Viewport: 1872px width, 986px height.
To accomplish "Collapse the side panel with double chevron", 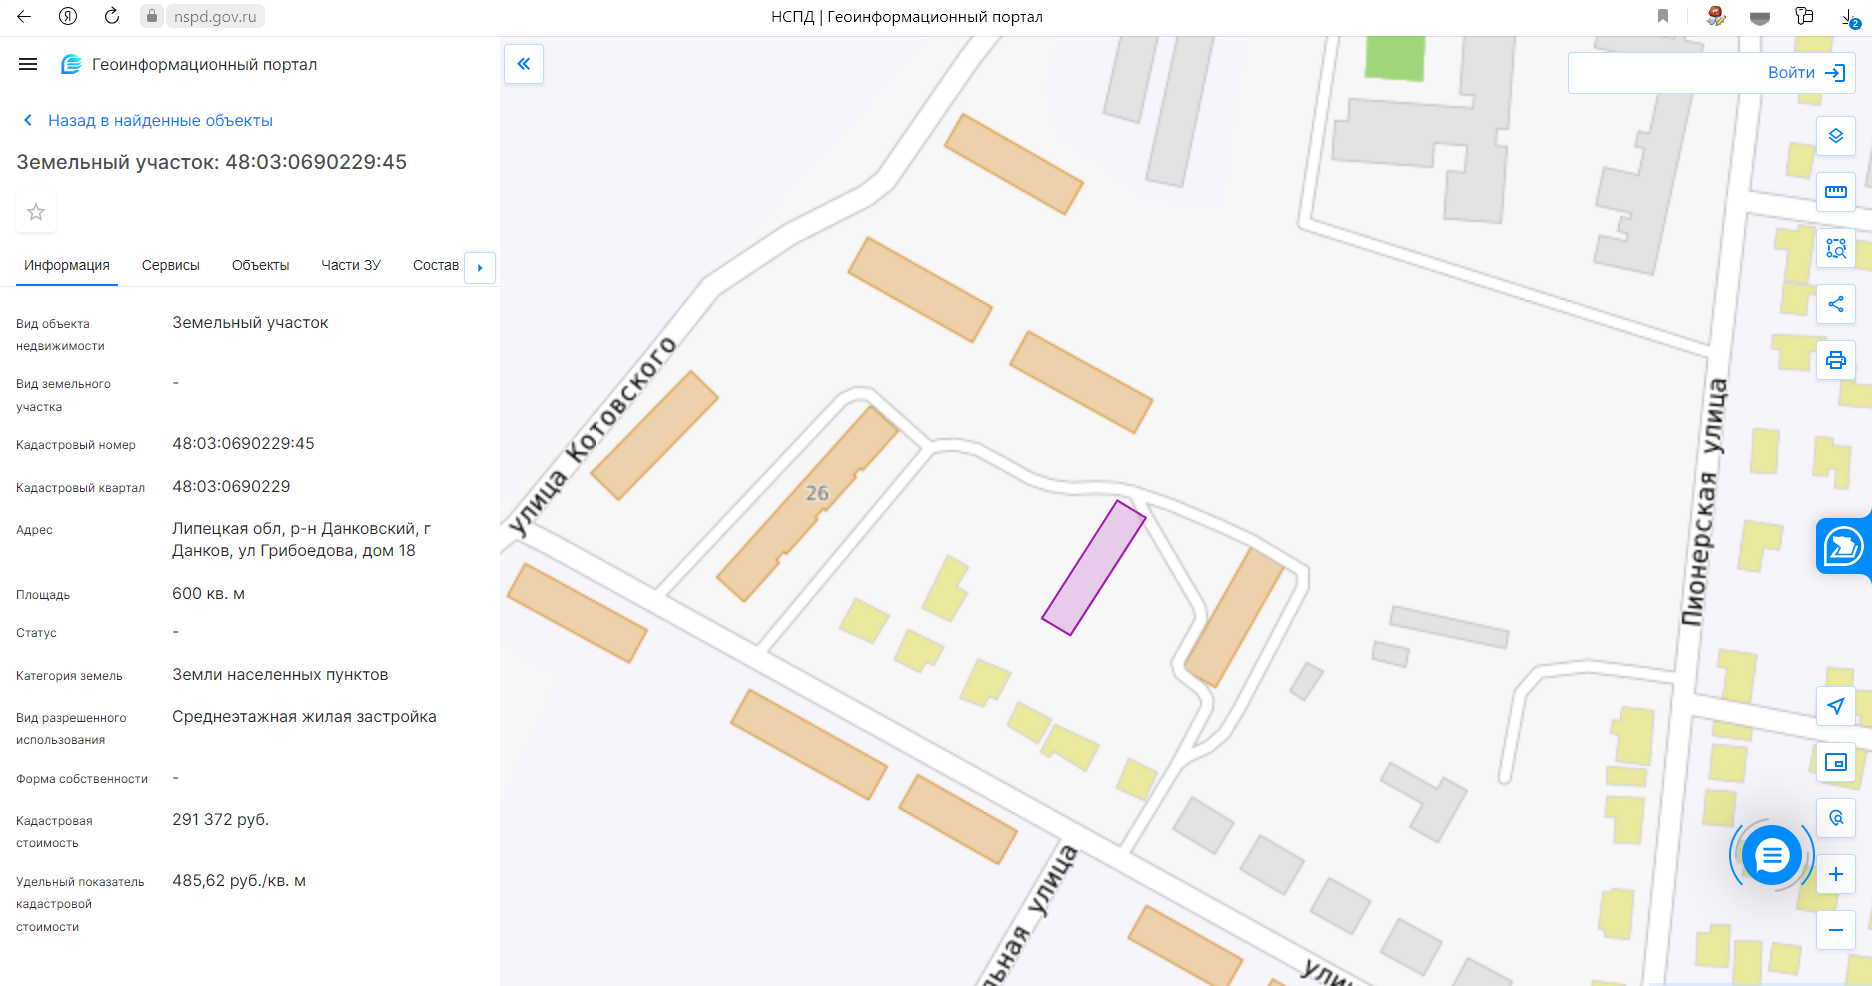I will tap(524, 64).
